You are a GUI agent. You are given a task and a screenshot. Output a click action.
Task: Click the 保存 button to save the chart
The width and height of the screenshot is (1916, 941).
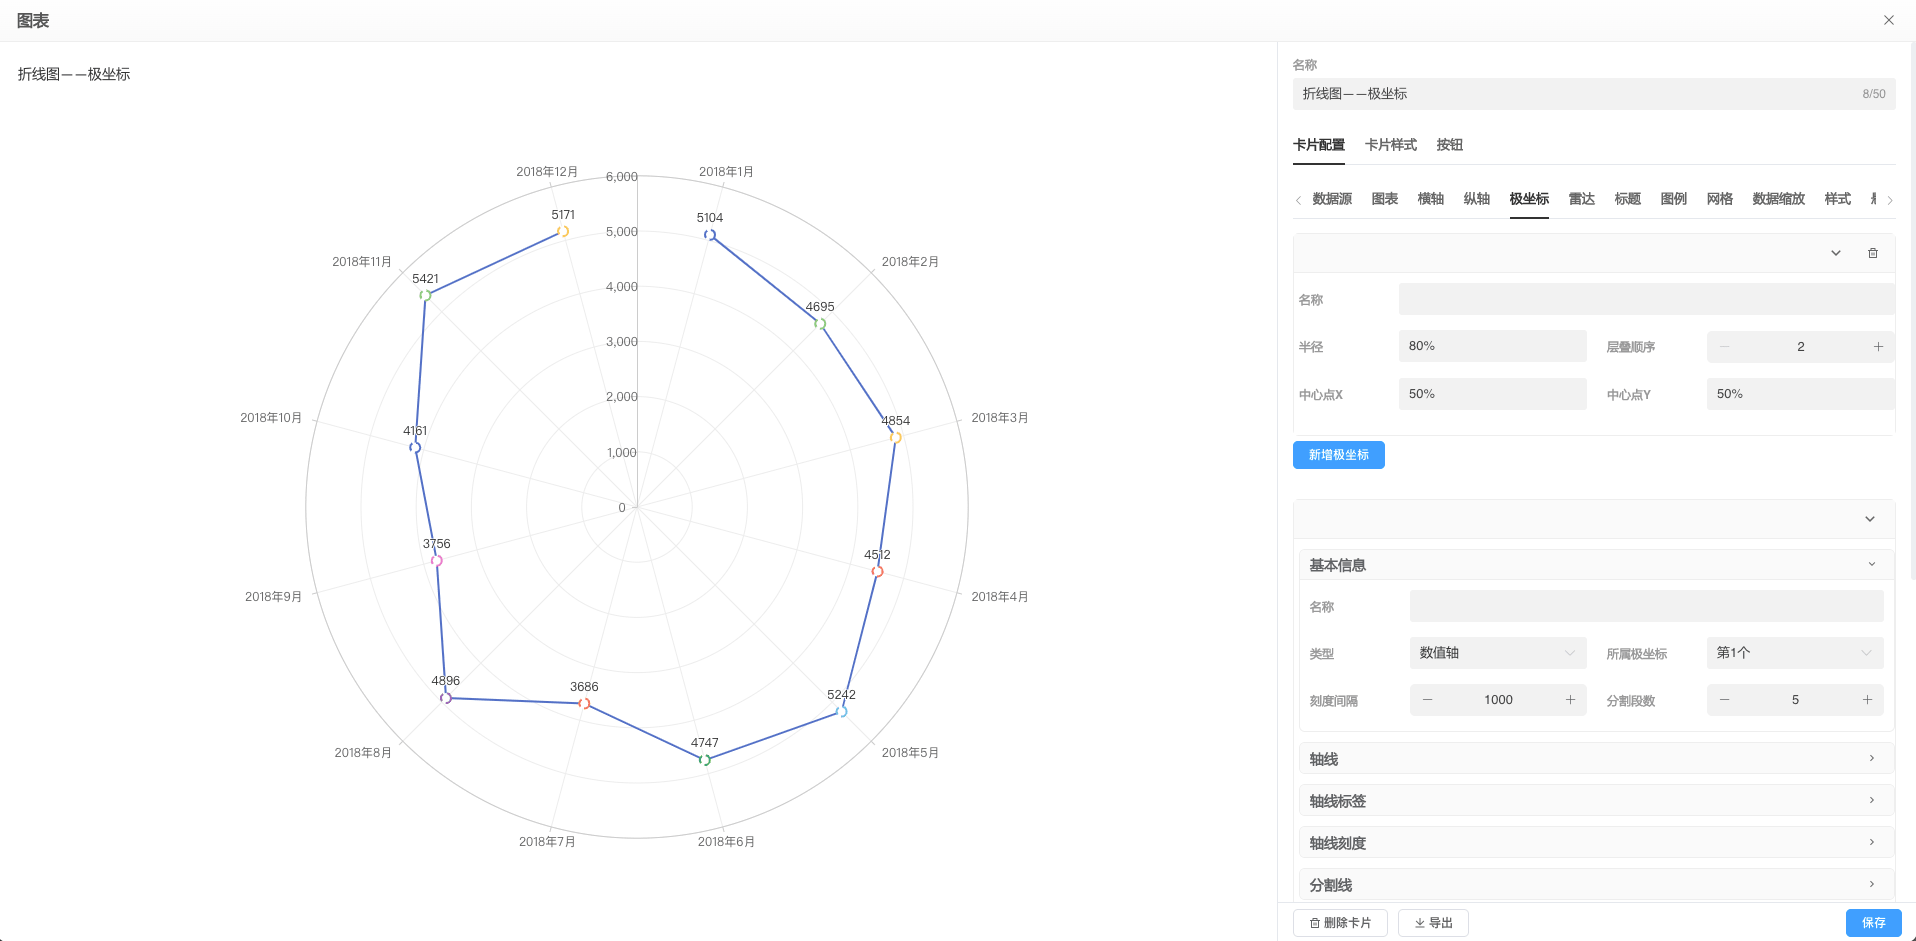pos(1872,922)
